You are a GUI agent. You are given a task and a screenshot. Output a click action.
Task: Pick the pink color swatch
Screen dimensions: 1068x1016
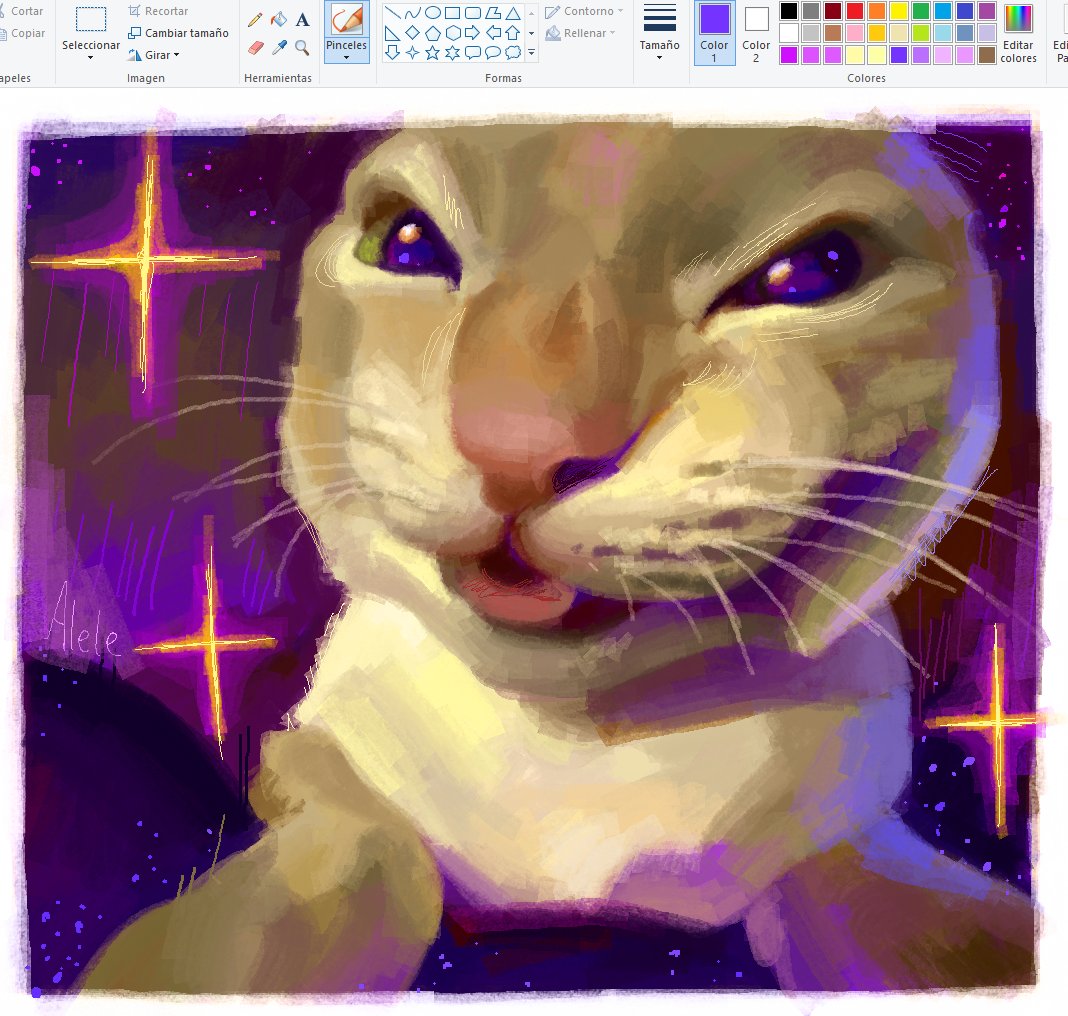855,33
